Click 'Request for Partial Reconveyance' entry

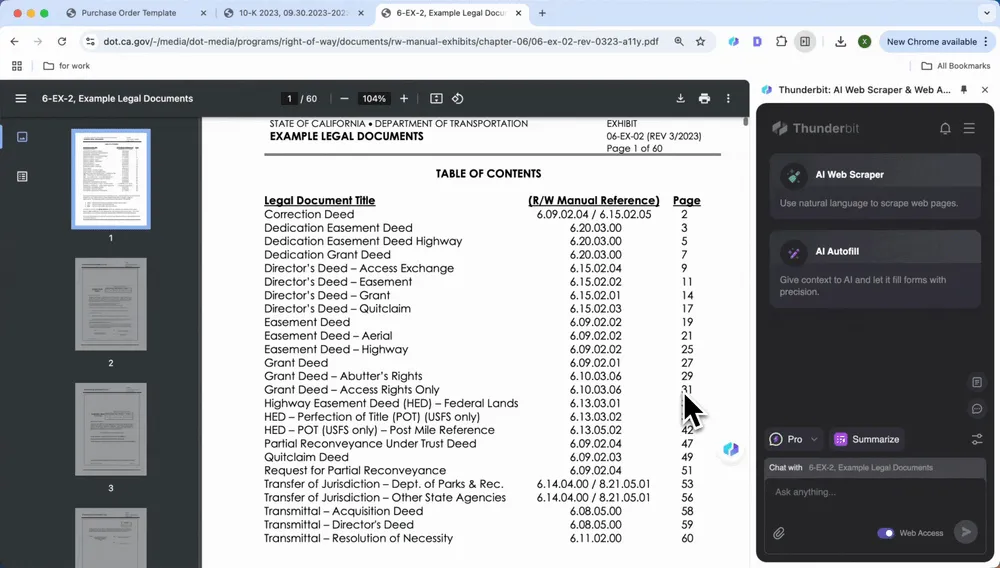tap(355, 470)
